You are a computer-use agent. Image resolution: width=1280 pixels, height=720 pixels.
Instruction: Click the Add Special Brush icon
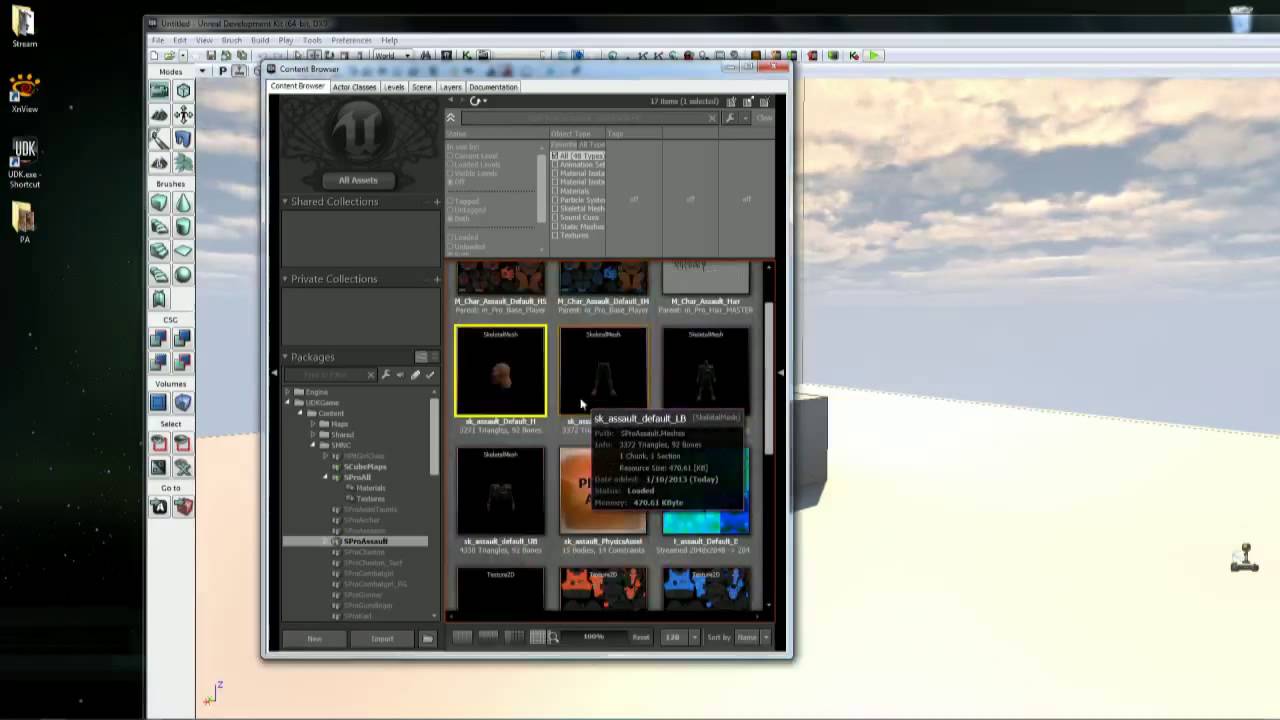pyautogui.click(x=160, y=402)
